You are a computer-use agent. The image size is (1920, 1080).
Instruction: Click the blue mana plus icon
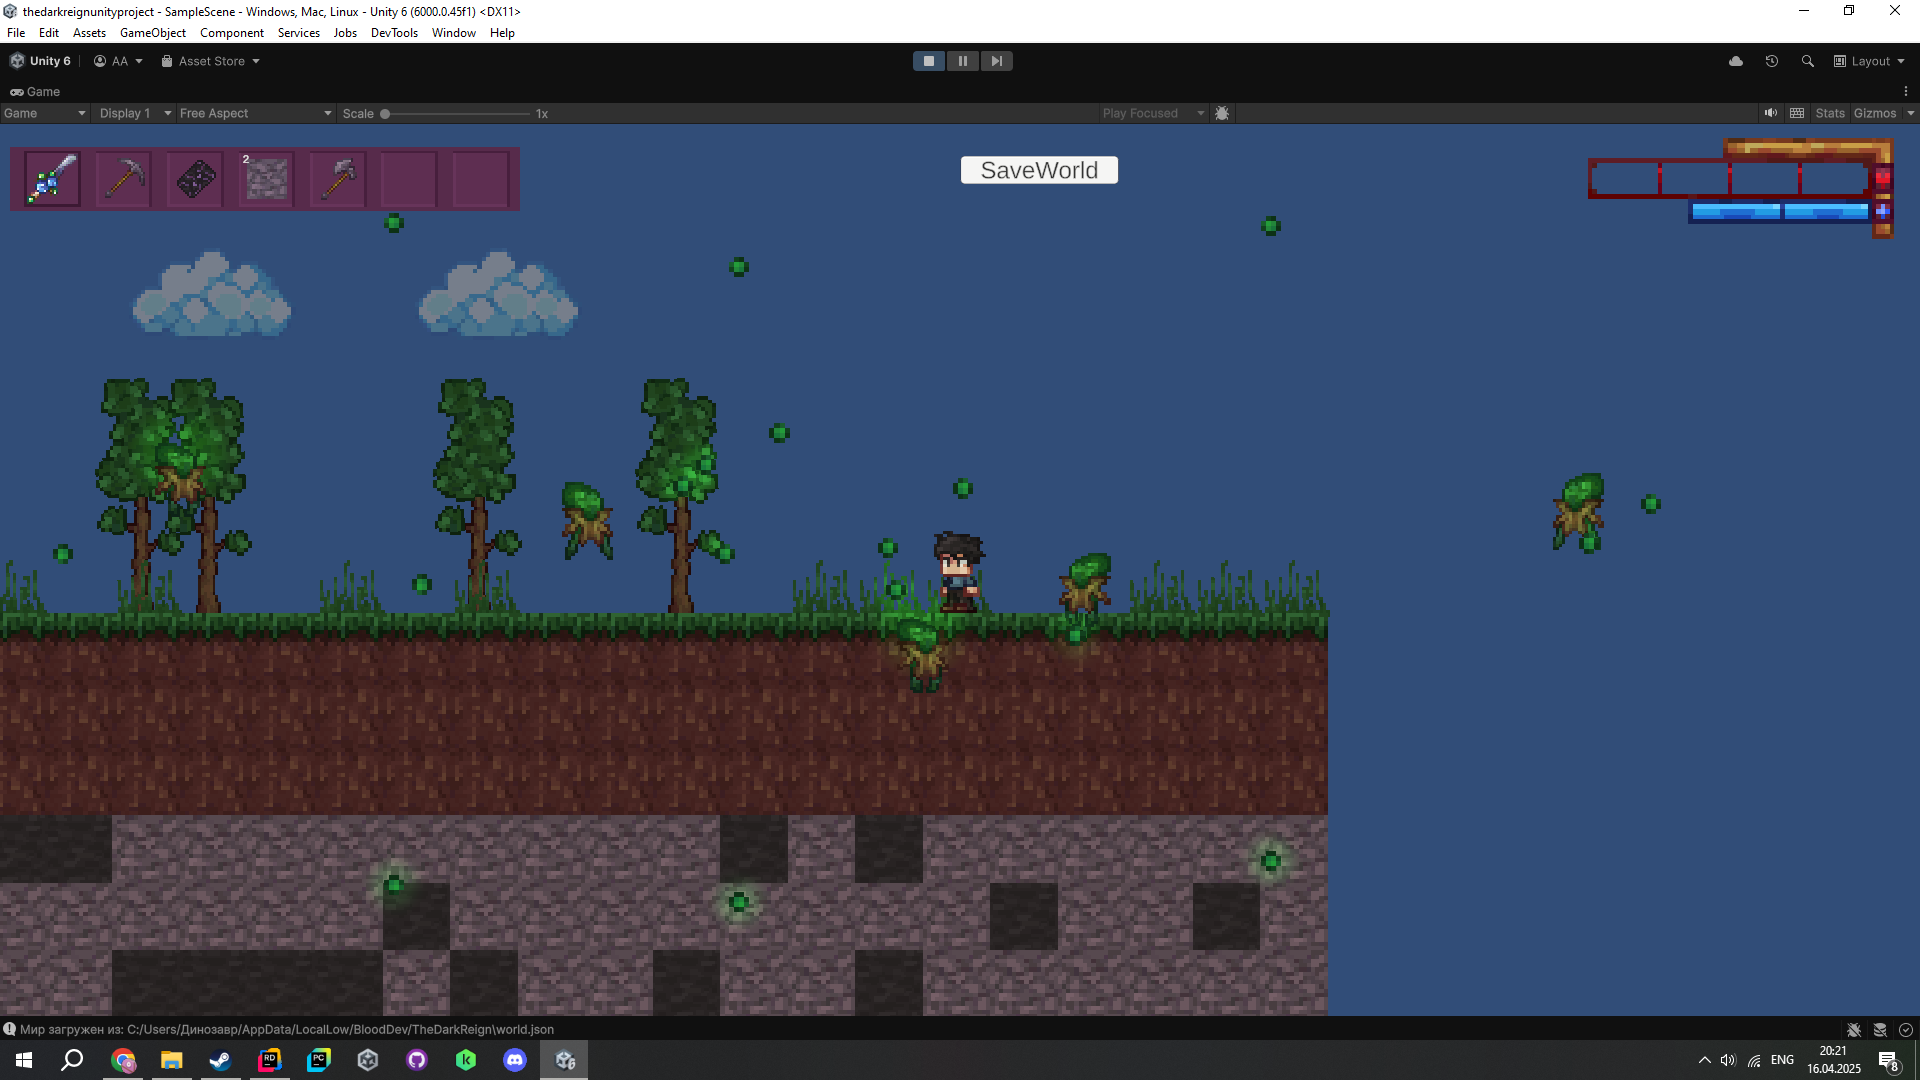(1883, 211)
